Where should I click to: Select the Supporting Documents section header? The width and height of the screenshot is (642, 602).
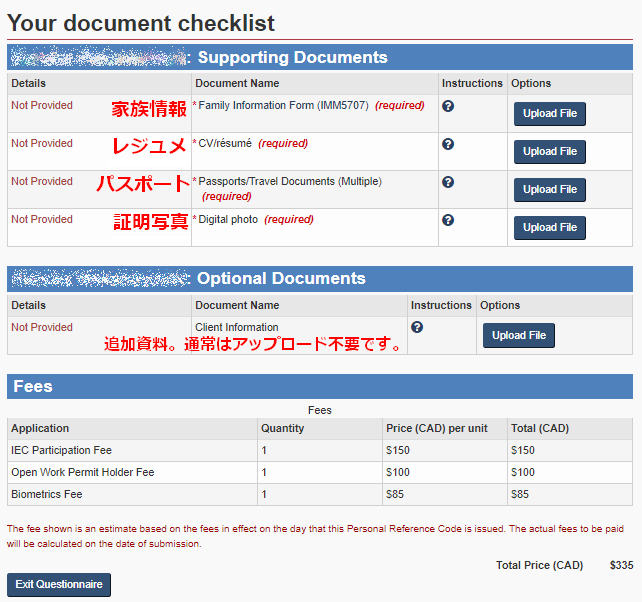point(292,57)
